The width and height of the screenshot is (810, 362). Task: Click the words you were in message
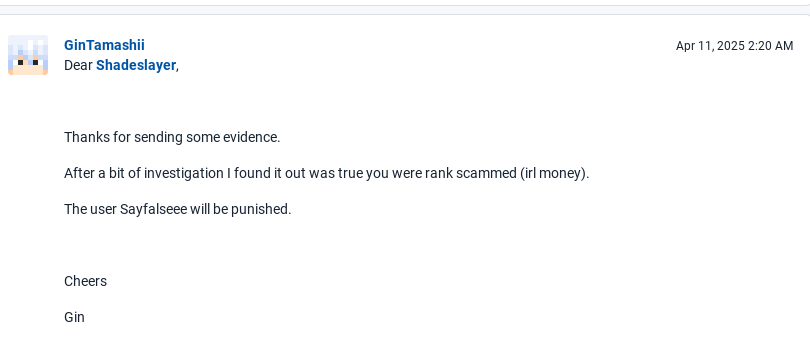click(x=394, y=174)
